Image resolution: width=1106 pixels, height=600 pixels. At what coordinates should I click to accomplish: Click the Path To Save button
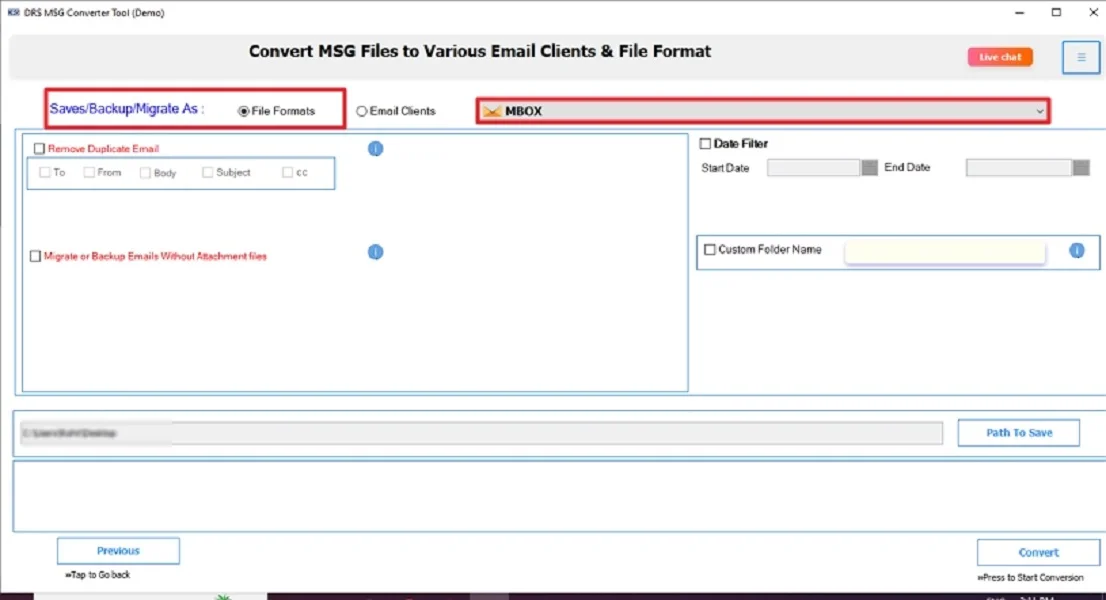pos(1018,432)
